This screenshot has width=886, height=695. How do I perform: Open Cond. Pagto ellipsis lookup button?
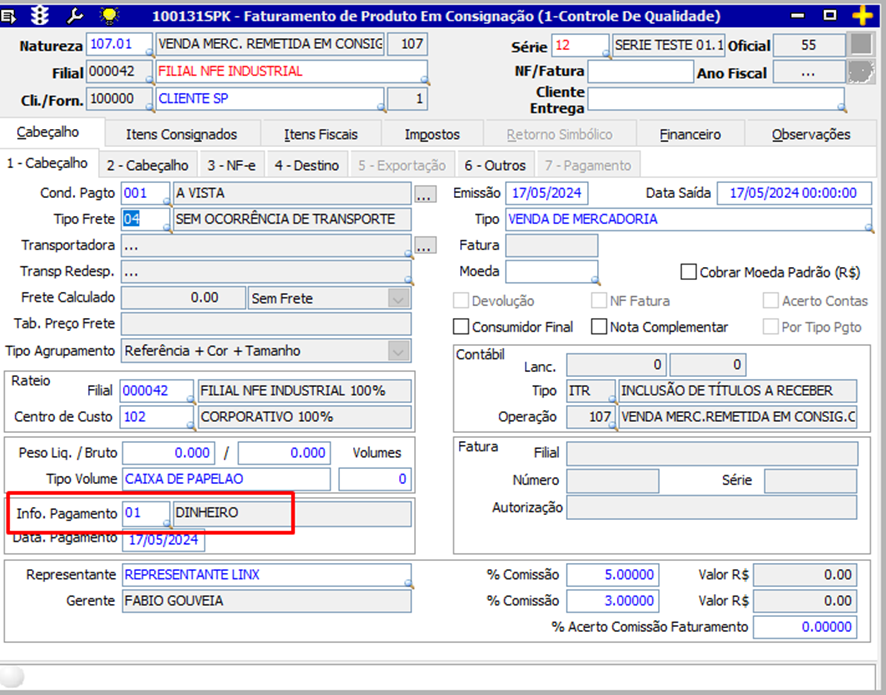[425, 194]
